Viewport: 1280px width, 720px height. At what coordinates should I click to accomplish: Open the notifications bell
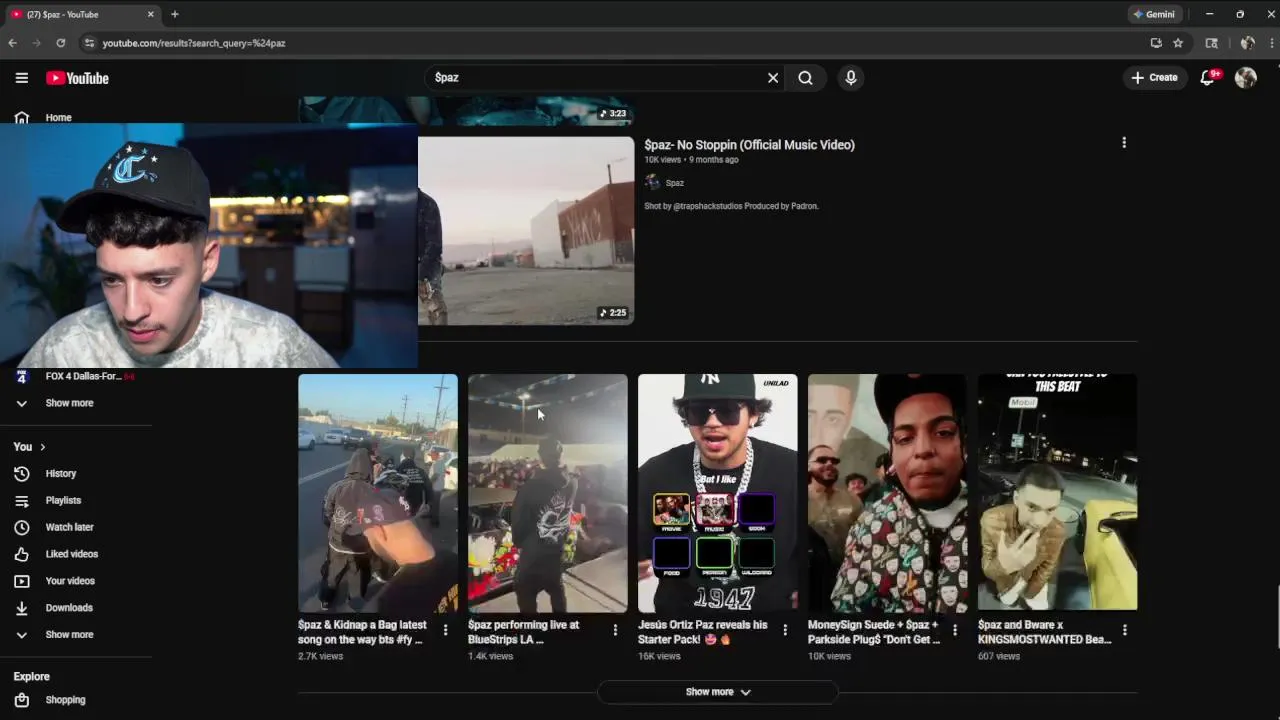tap(1207, 78)
